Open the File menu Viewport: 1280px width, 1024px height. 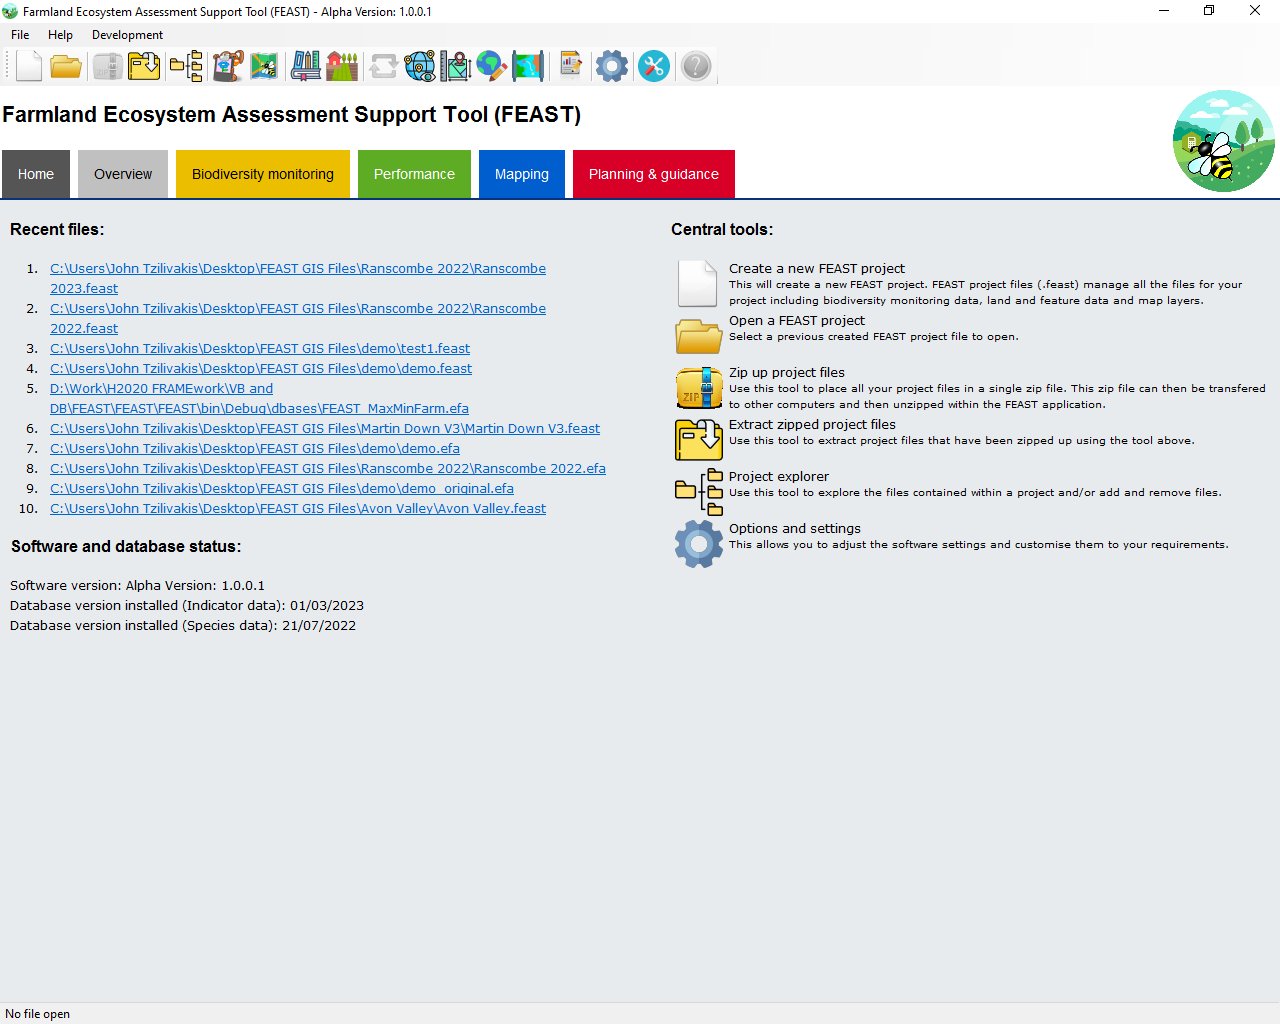coord(20,34)
